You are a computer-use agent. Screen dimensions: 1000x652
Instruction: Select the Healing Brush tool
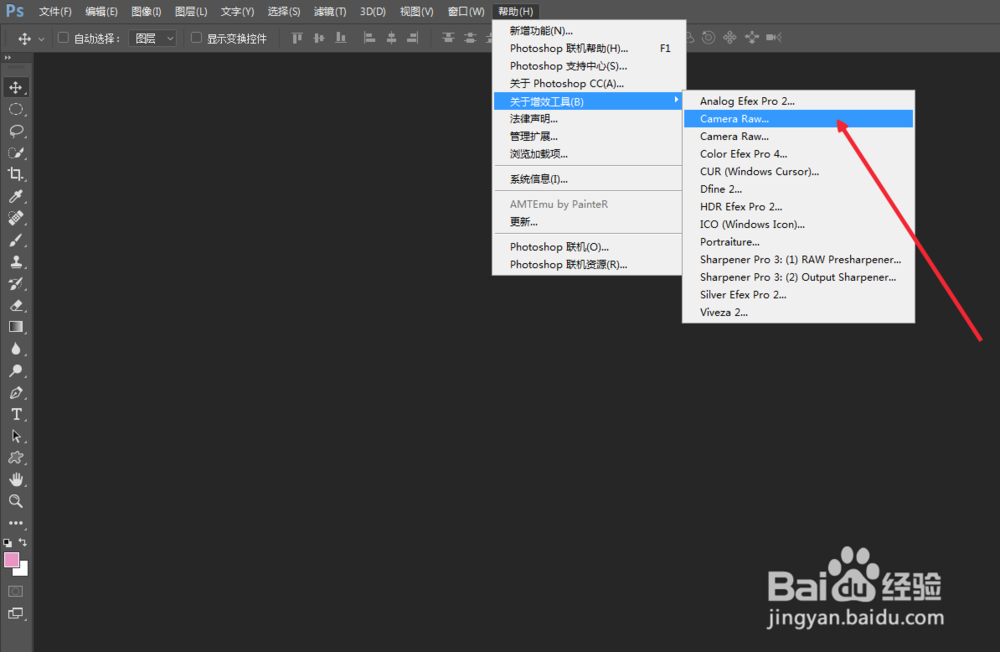(16, 218)
